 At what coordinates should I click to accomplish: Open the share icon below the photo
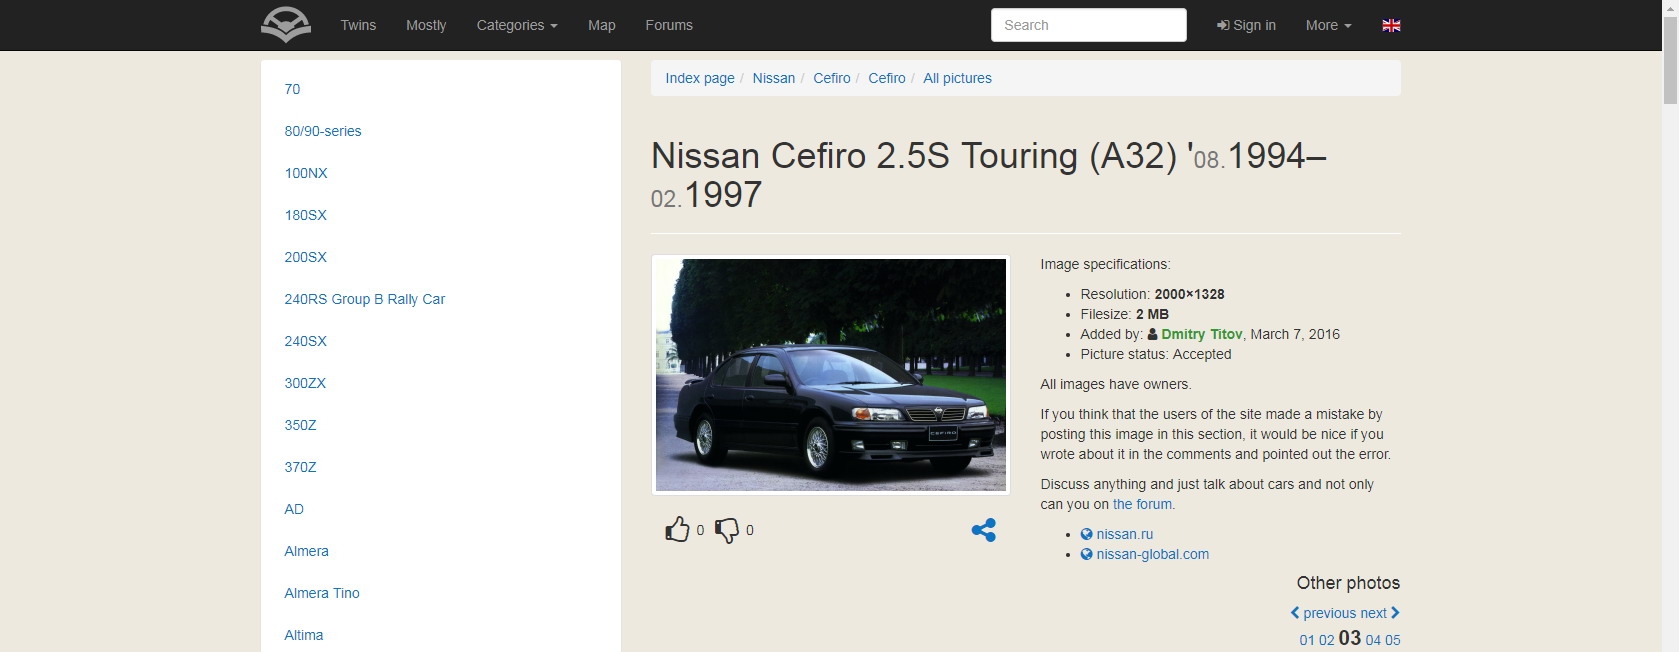pos(984,530)
